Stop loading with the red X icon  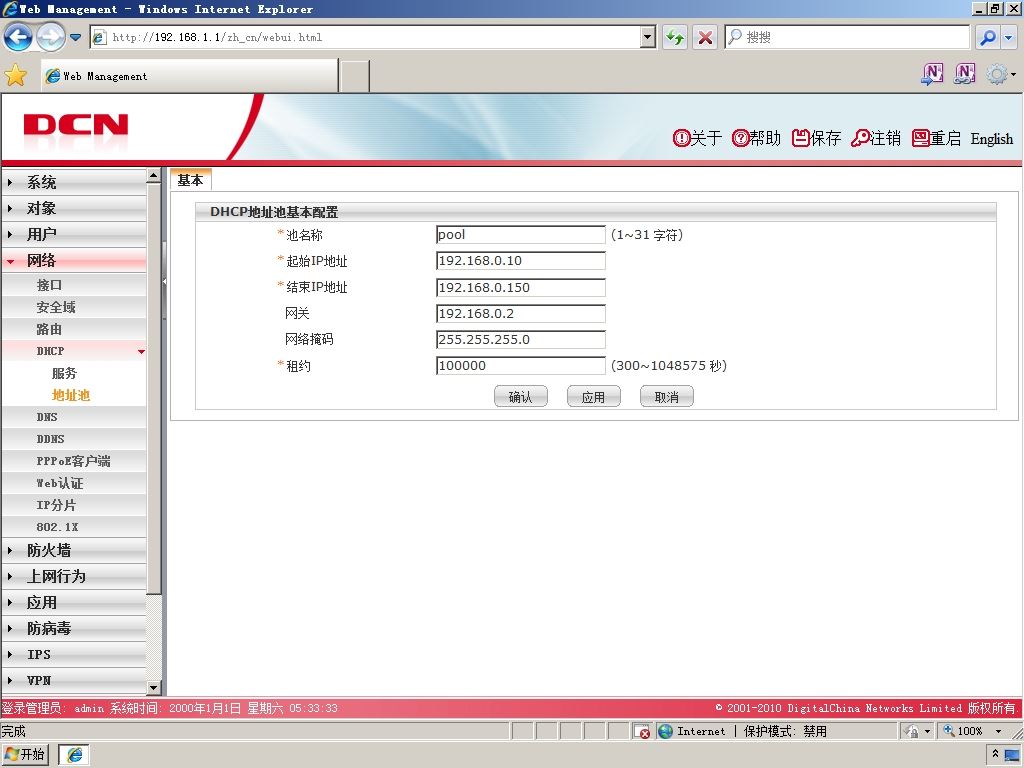(x=705, y=37)
